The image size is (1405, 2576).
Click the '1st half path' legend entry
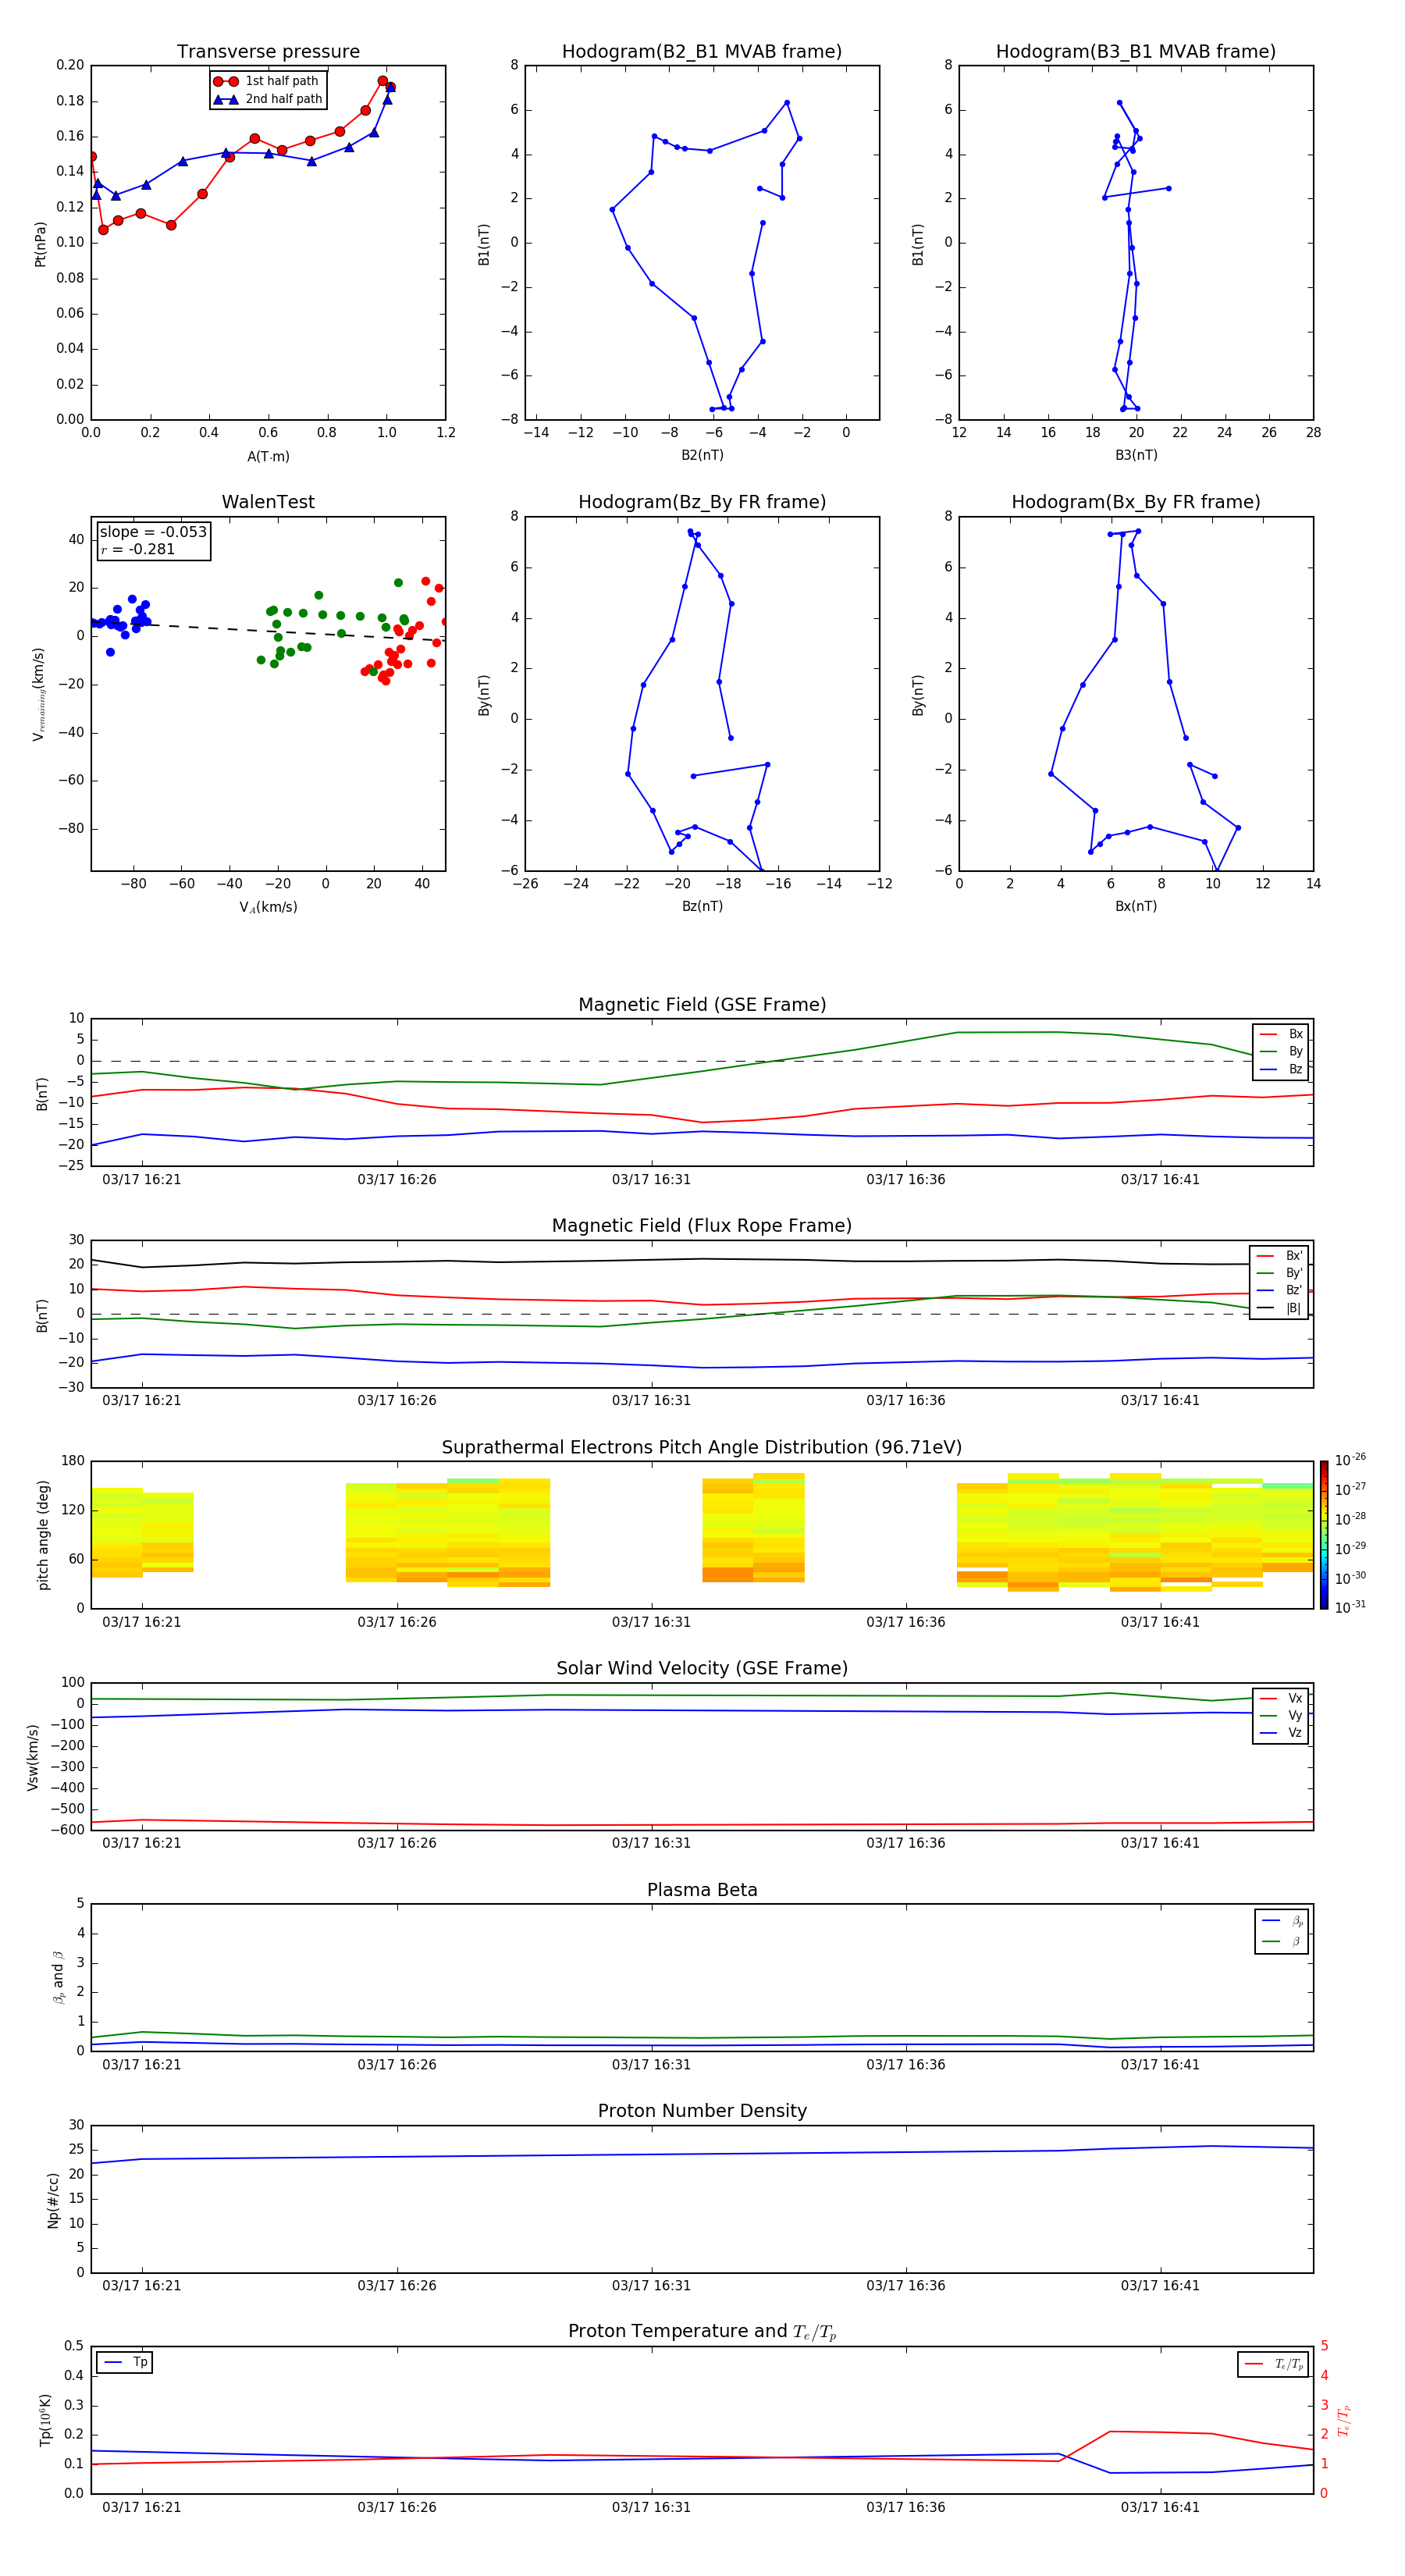(267, 81)
